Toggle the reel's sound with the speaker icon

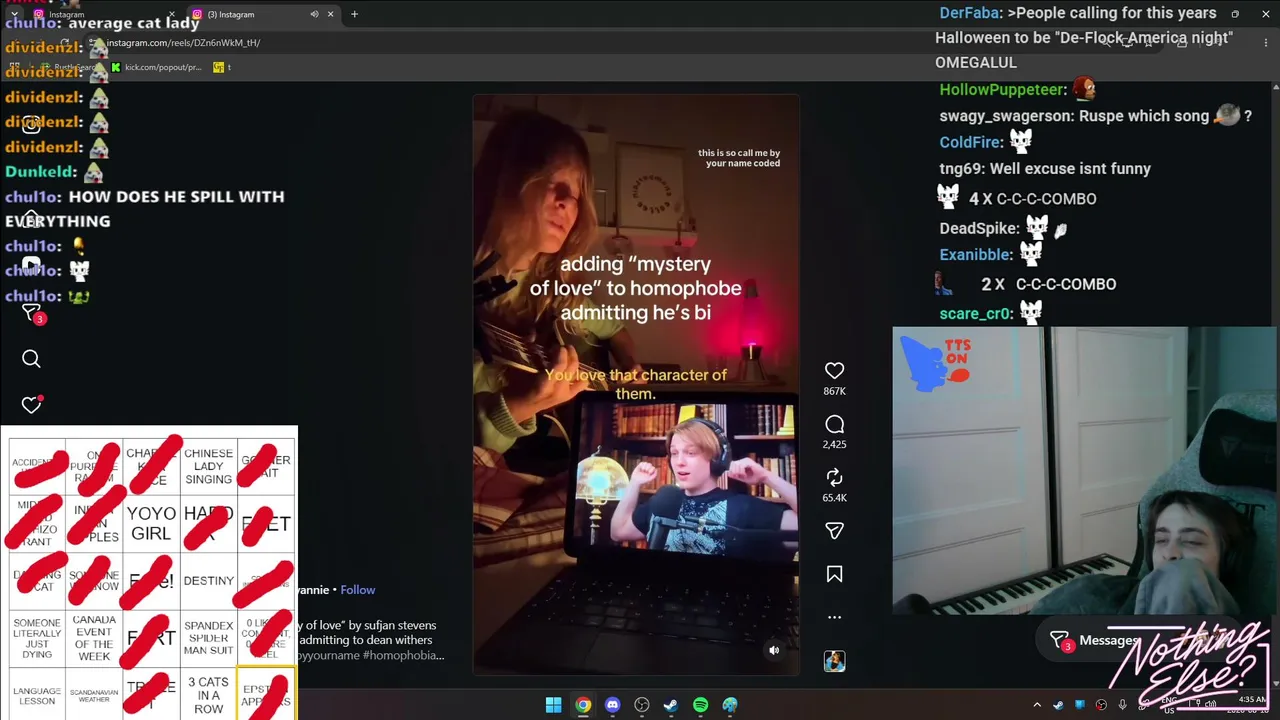pos(773,650)
